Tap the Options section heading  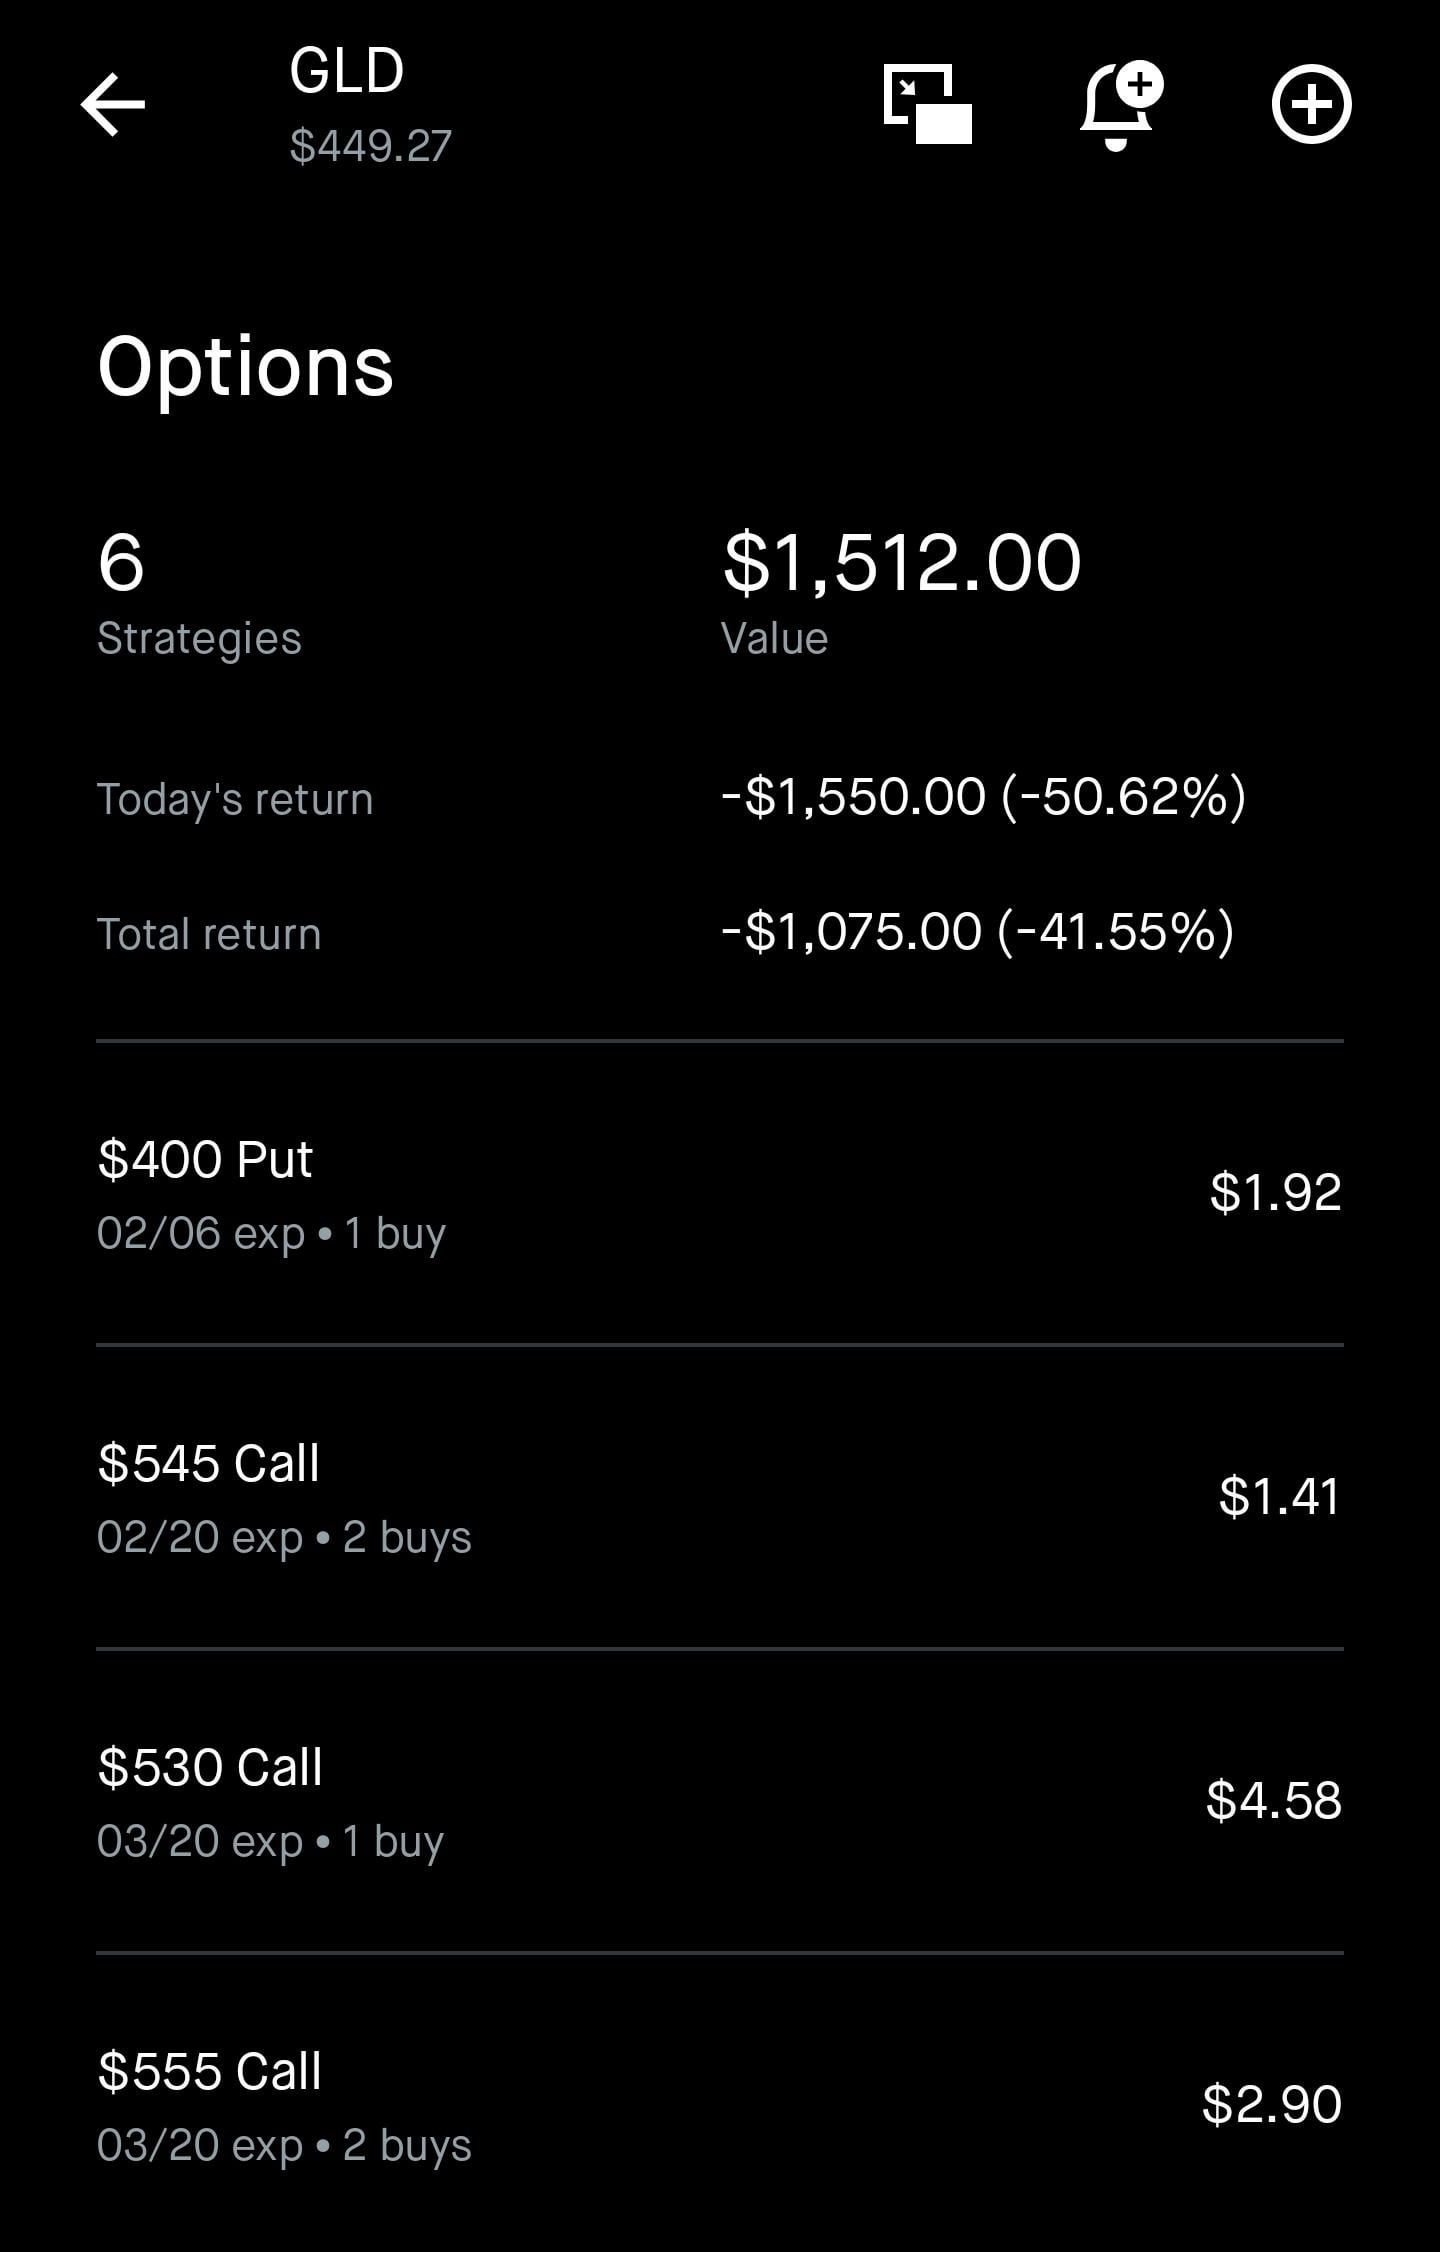[x=246, y=367]
